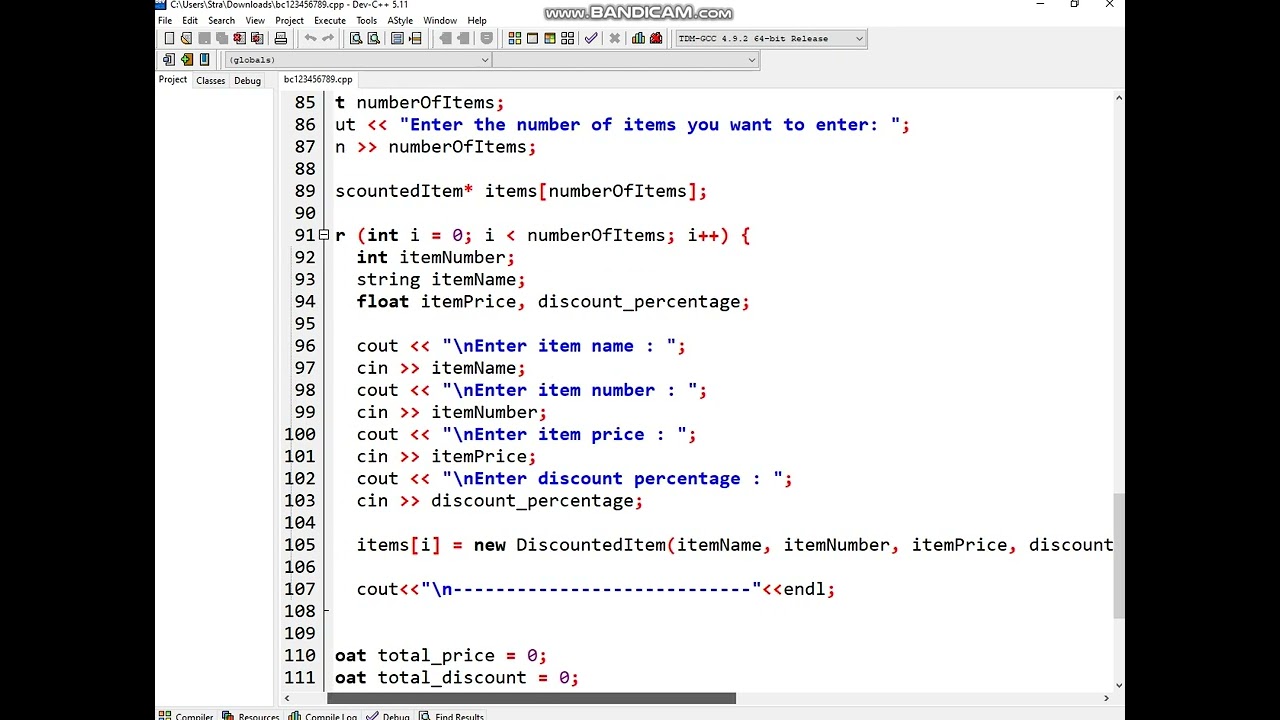Screen dimensions: 1280x720
Task: Switch to the Classes sidebar tab
Action: click(211, 81)
